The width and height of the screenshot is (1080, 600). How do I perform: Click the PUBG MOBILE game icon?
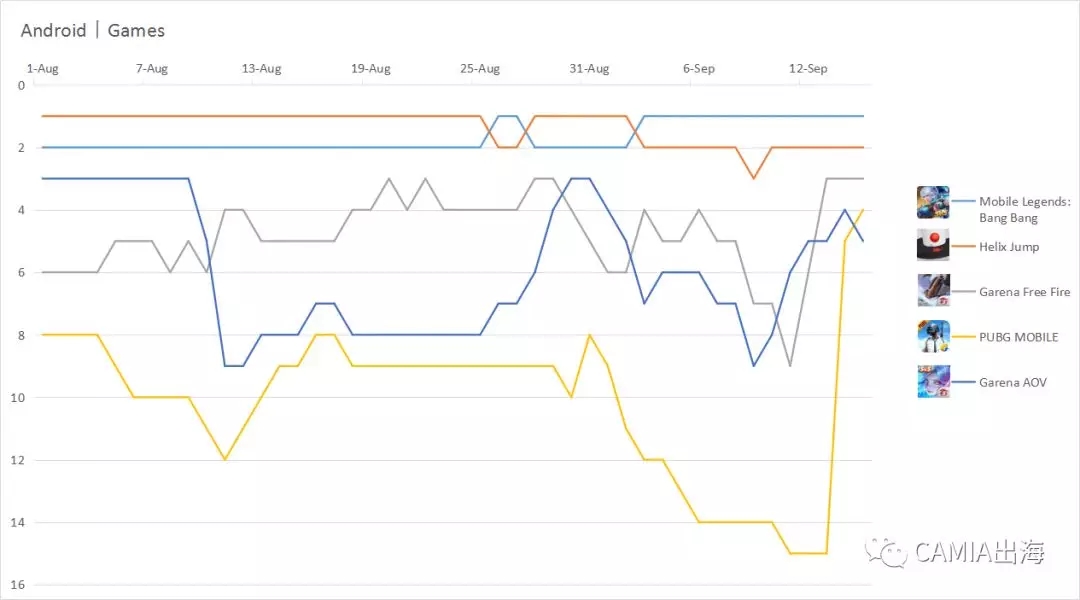(933, 336)
